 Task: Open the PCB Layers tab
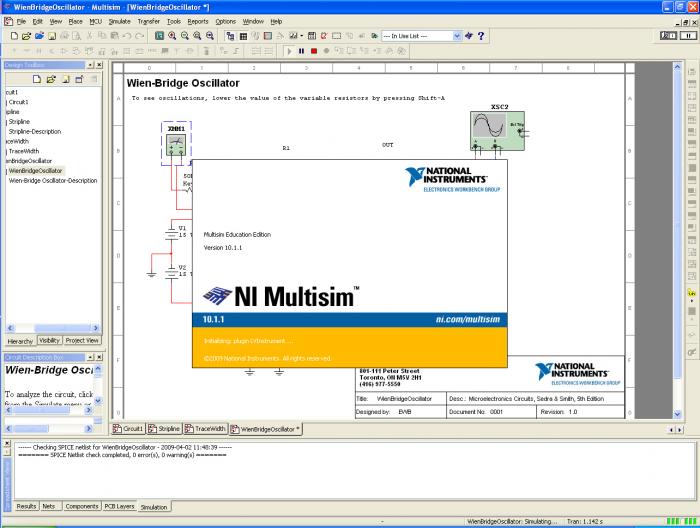(119, 506)
